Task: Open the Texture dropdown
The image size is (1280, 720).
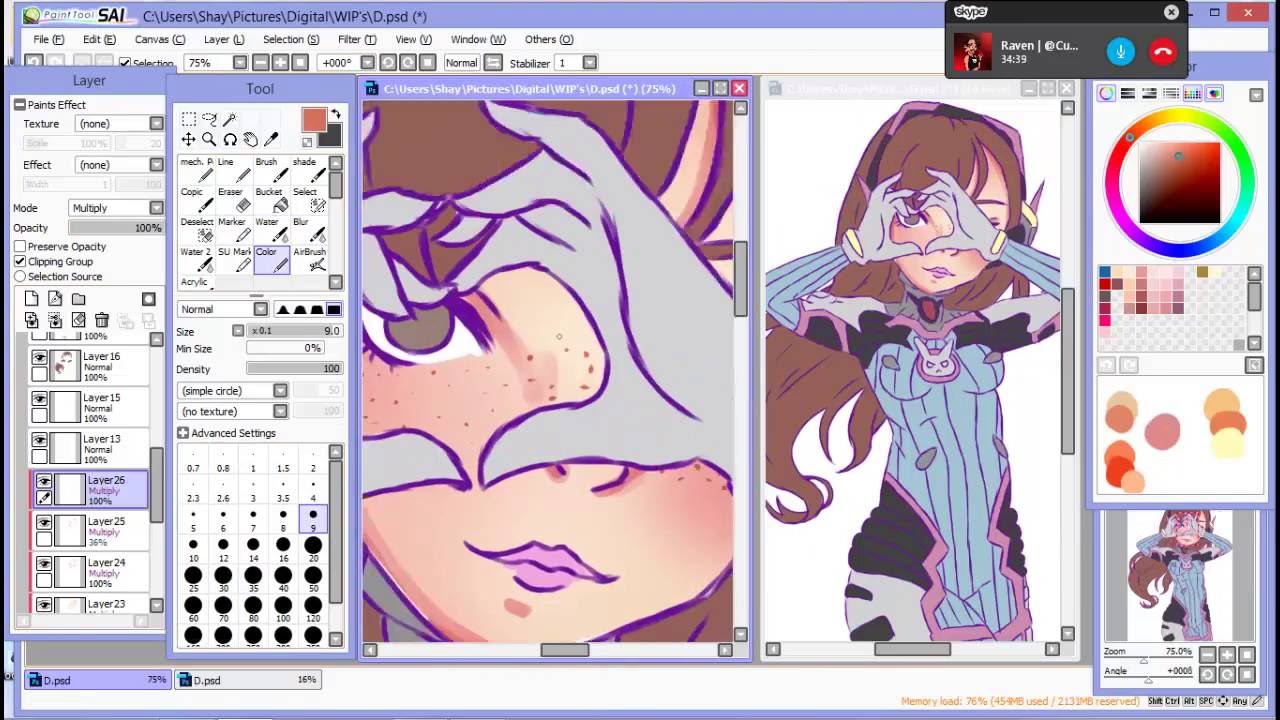Action: [x=120, y=123]
